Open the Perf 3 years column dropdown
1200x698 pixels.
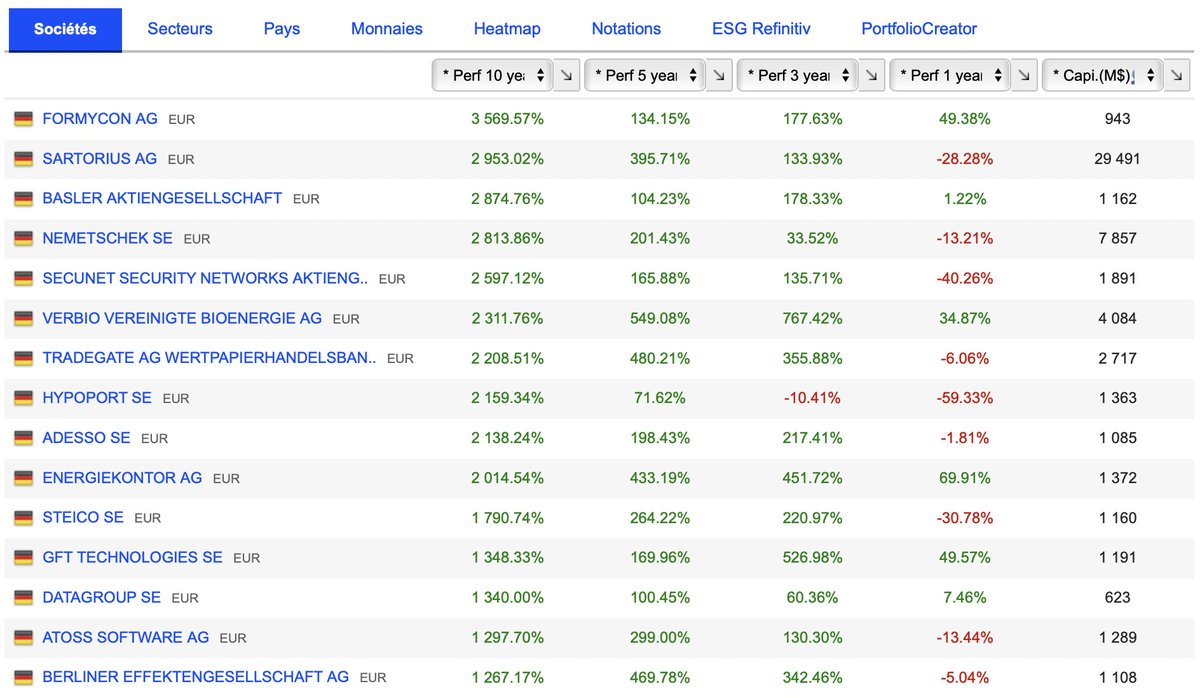click(x=798, y=75)
